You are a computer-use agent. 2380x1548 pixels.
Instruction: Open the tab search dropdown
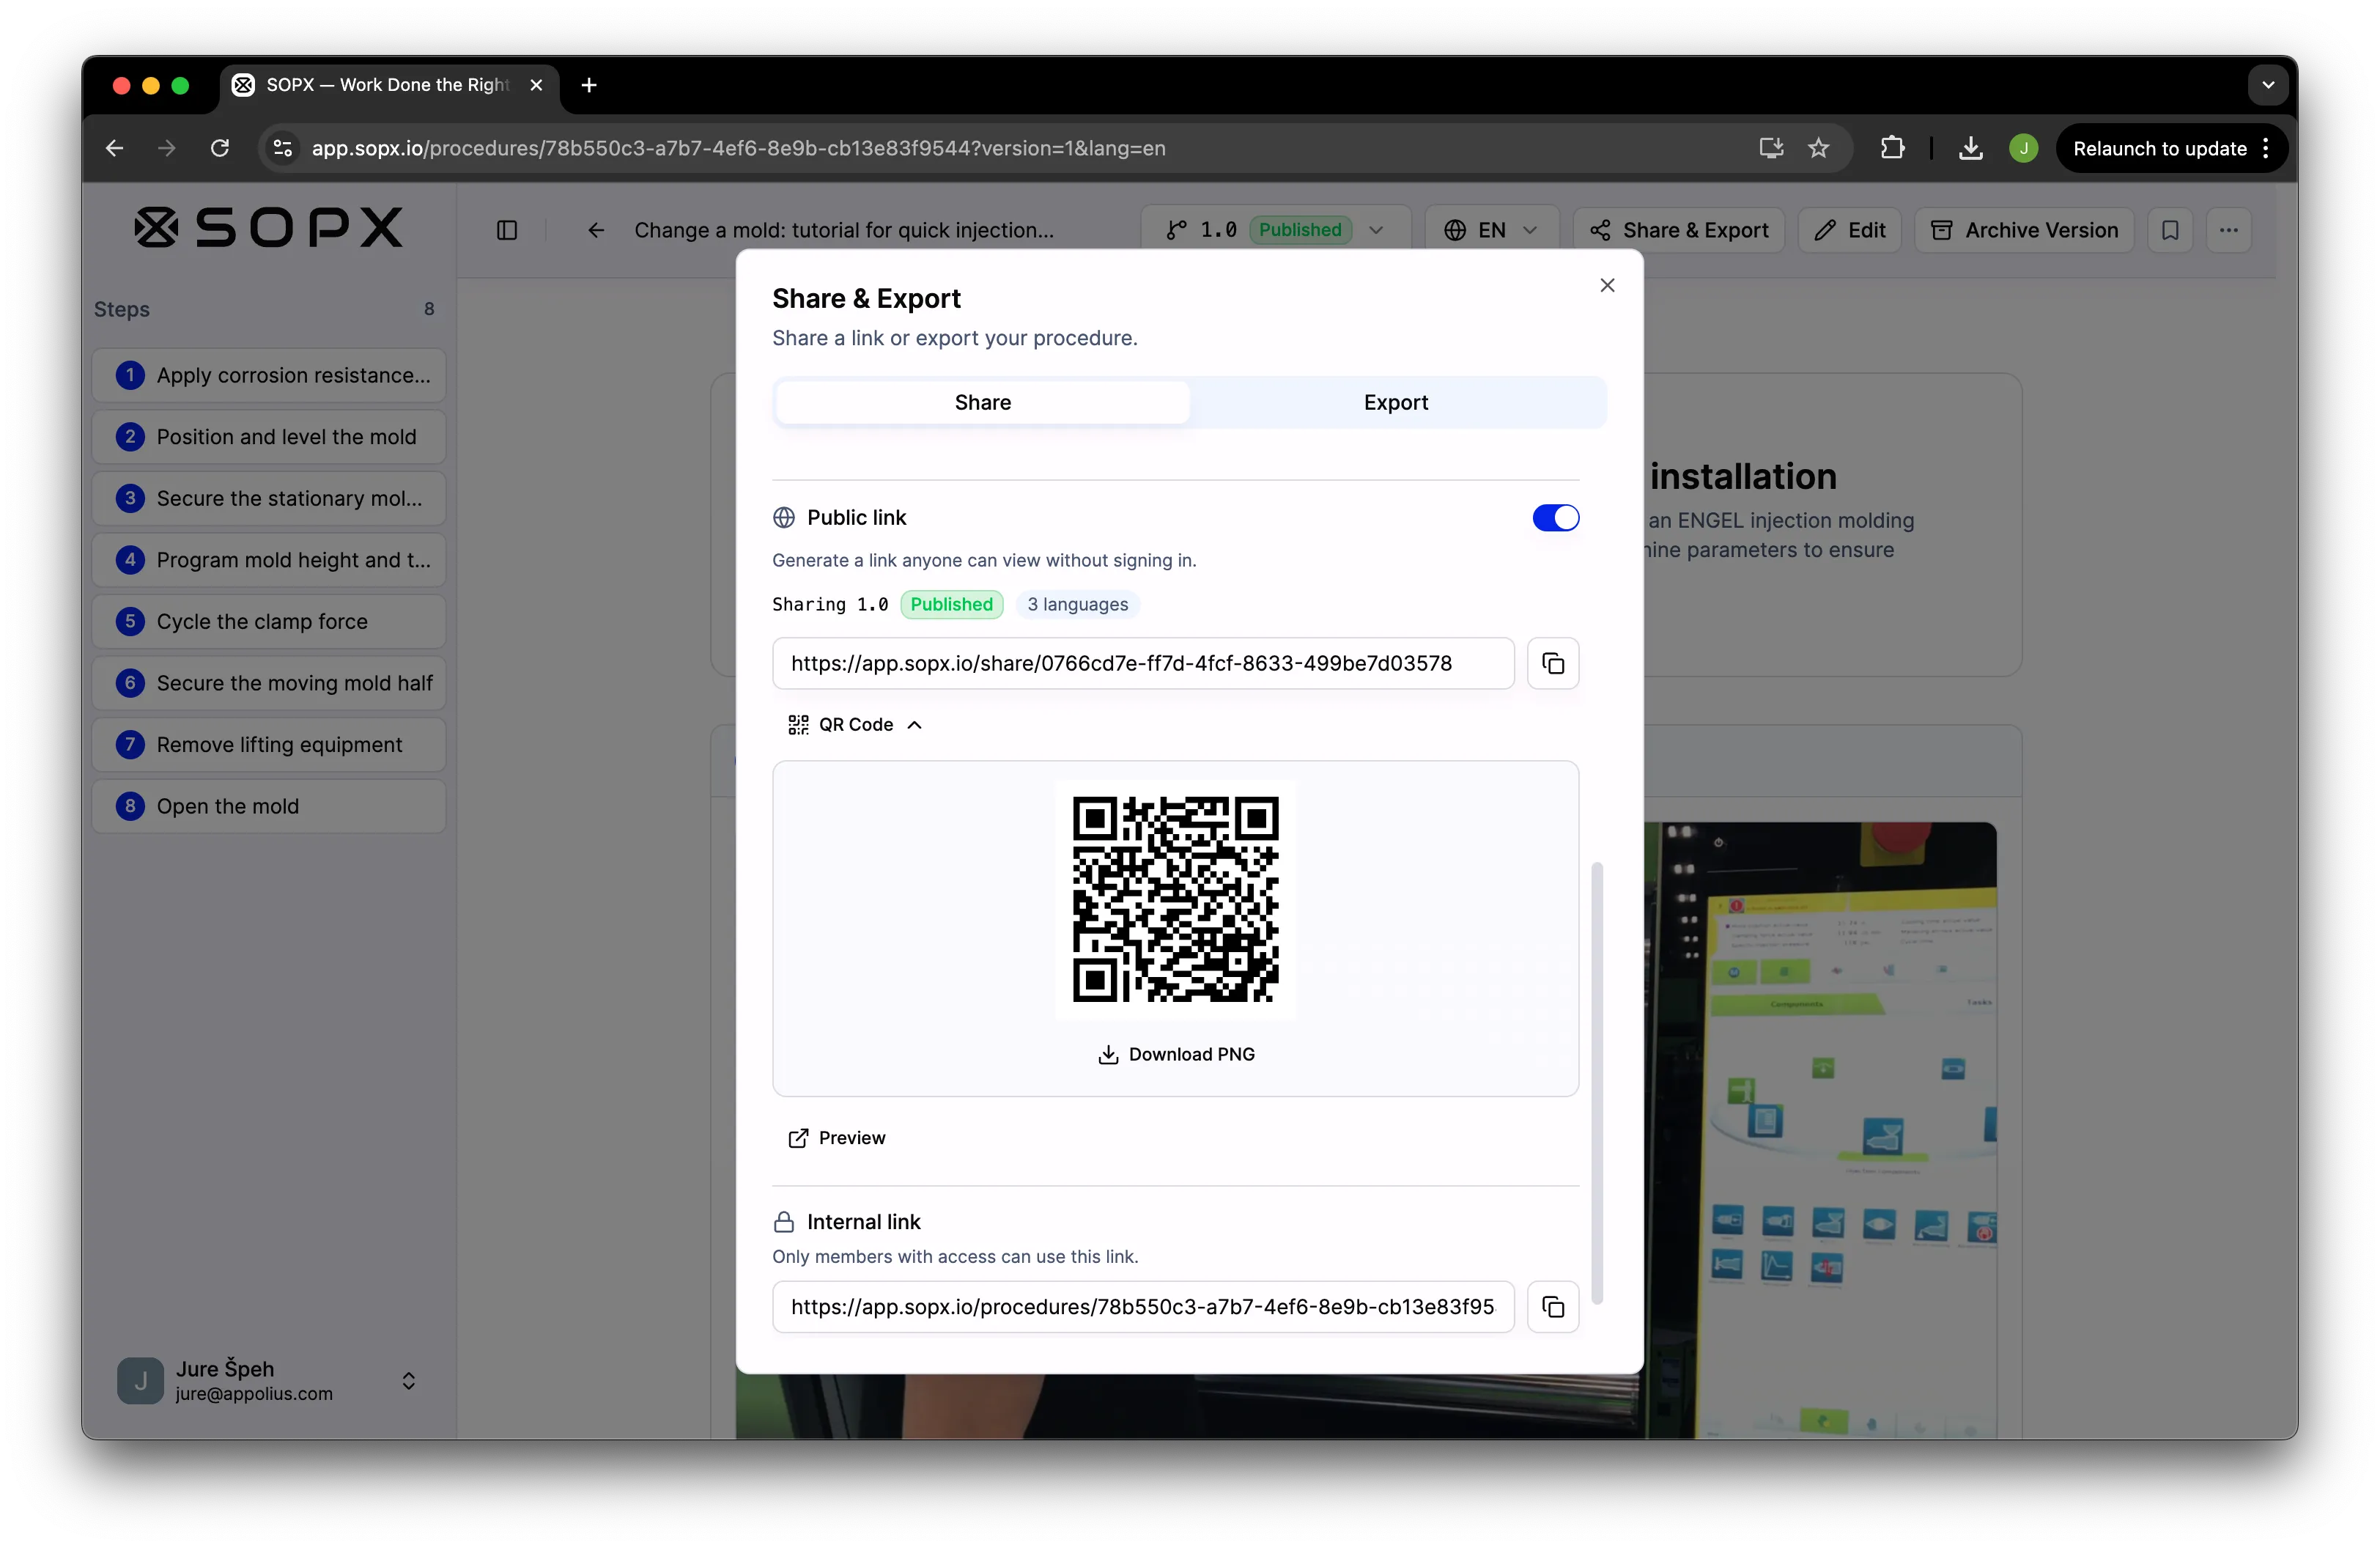[2267, 85]
